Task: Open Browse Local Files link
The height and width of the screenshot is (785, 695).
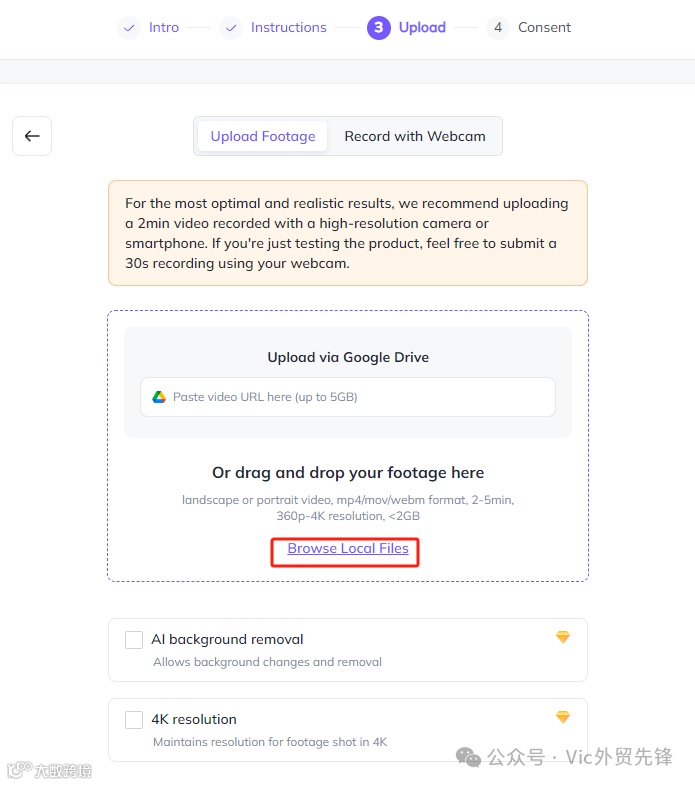Action: [x=347, y=549]
